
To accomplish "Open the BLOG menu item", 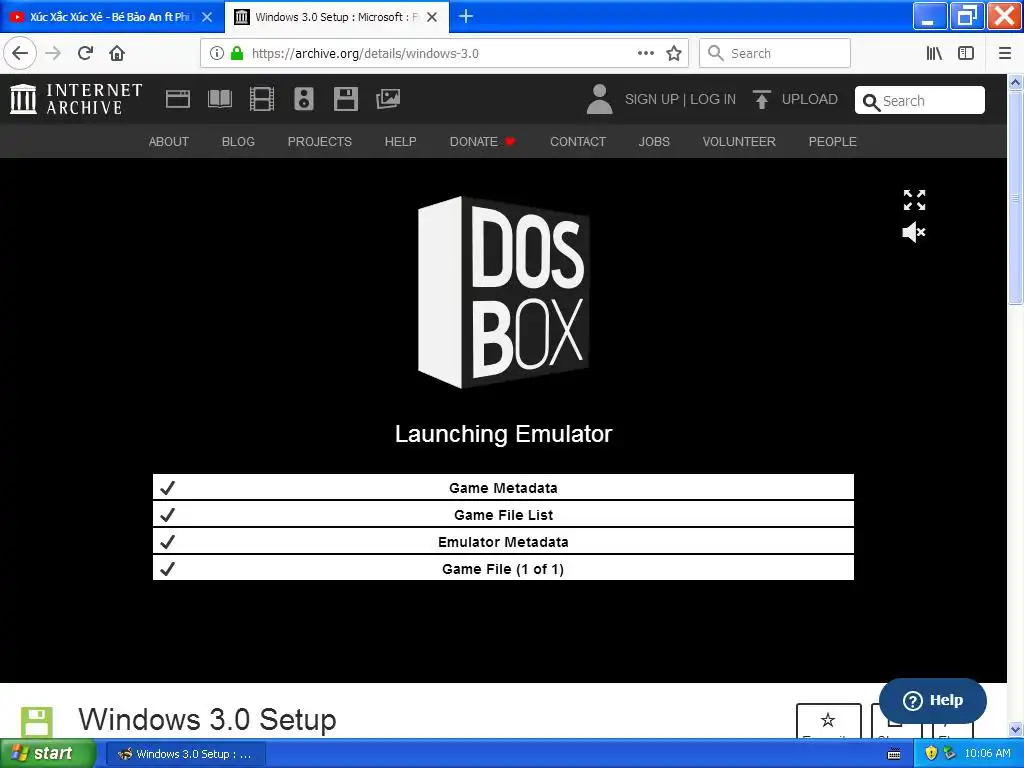I will (238, 141).
